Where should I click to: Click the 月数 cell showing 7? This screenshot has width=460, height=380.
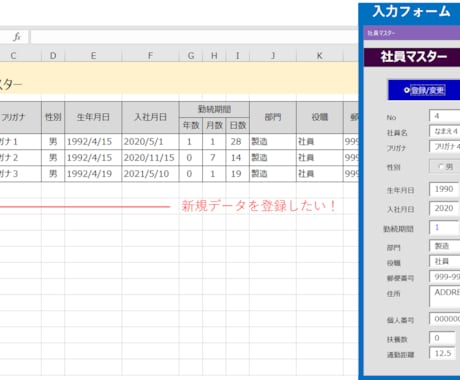click(214, 158)
